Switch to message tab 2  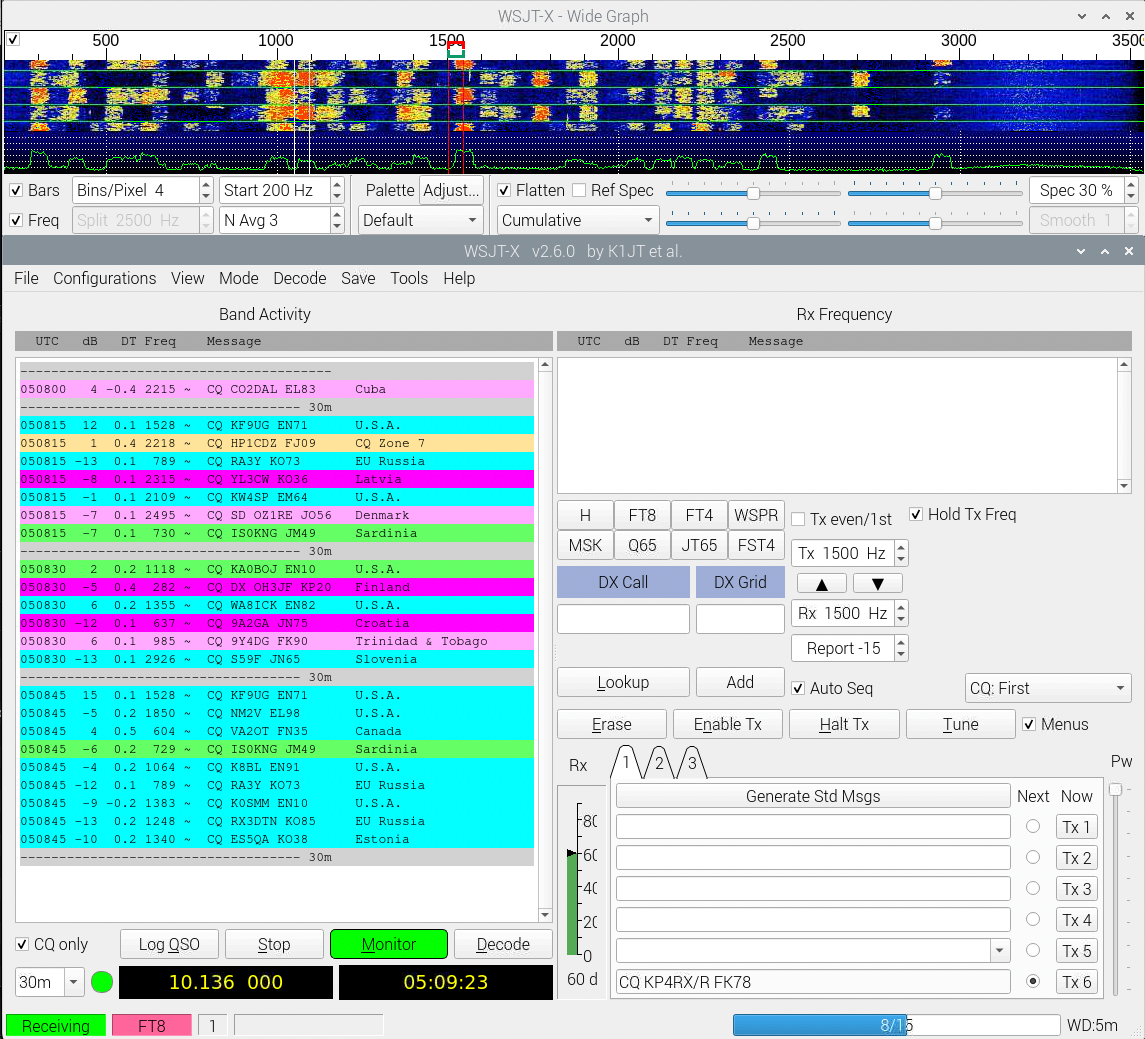click(659, 763)
